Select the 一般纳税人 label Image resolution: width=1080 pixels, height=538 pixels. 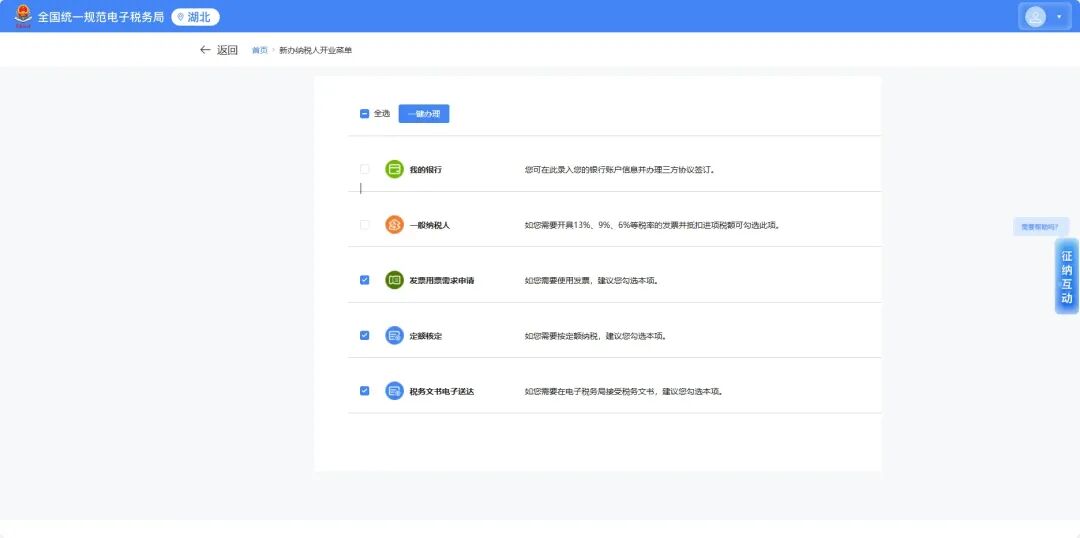tap(430, 225)
